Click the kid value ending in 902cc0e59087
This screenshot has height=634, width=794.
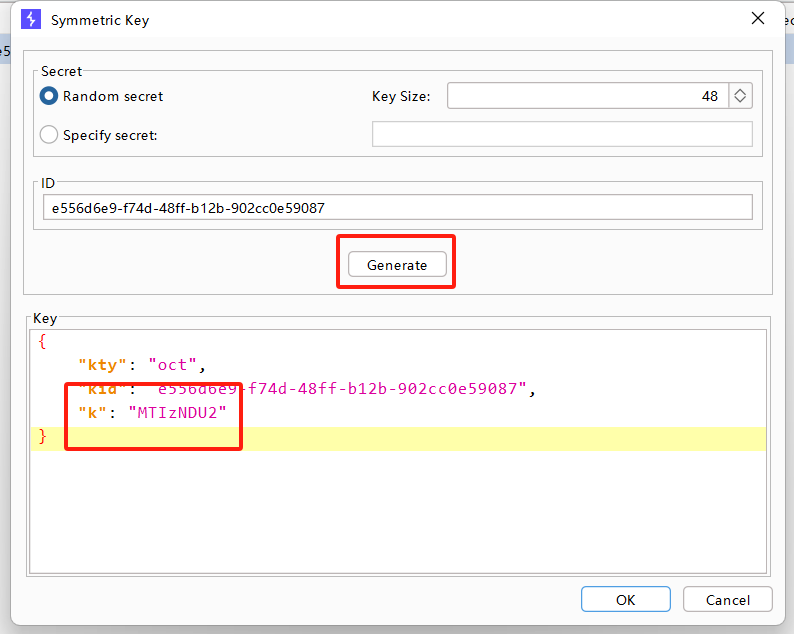coord(342,389)
